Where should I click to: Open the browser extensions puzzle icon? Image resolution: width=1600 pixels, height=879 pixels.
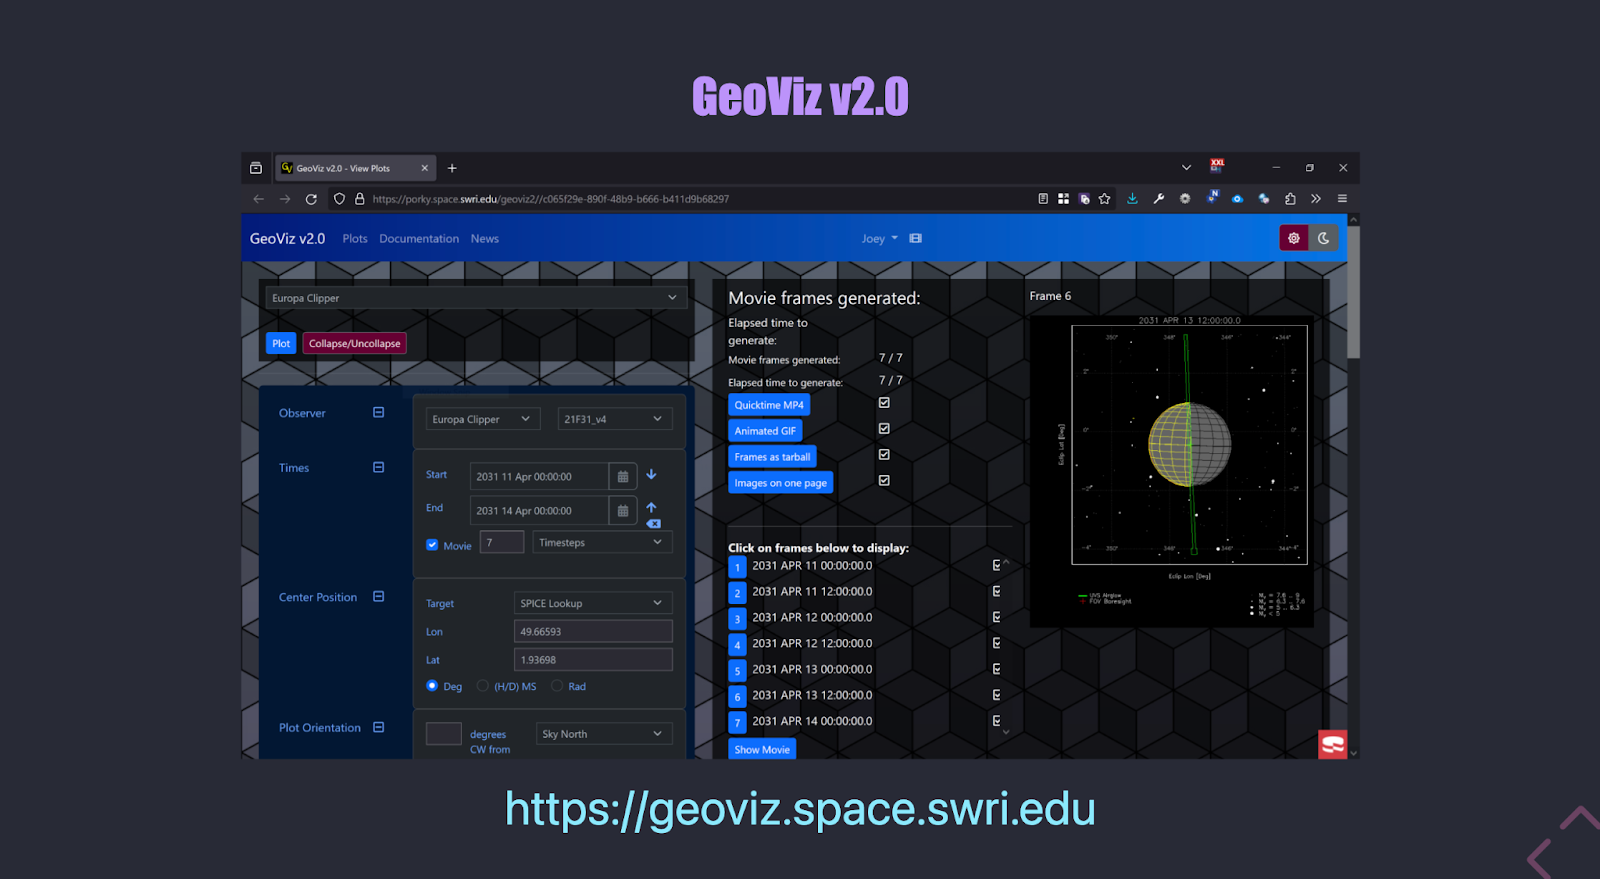click(x=1290, y=199)
